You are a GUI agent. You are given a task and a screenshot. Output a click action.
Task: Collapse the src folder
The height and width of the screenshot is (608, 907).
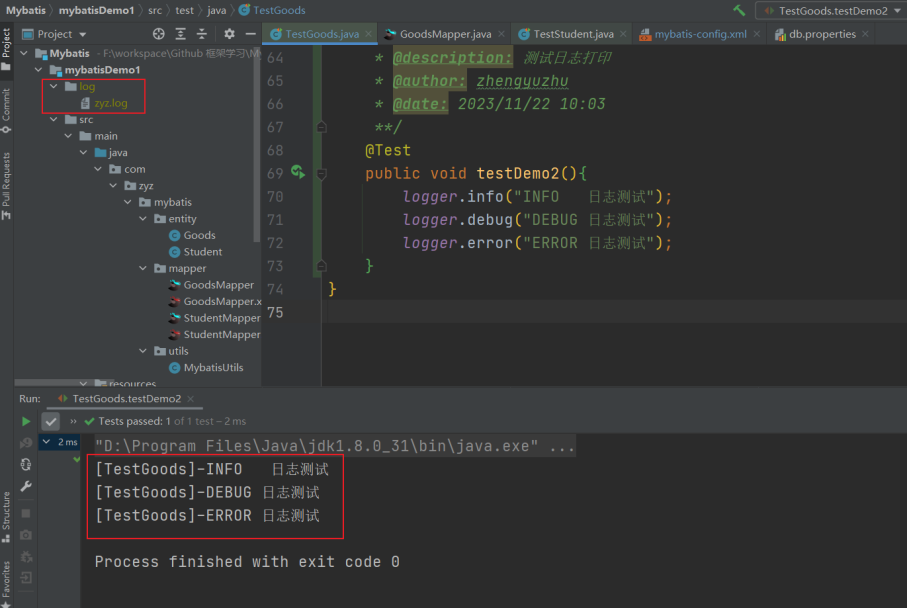(x=54, y=119)
